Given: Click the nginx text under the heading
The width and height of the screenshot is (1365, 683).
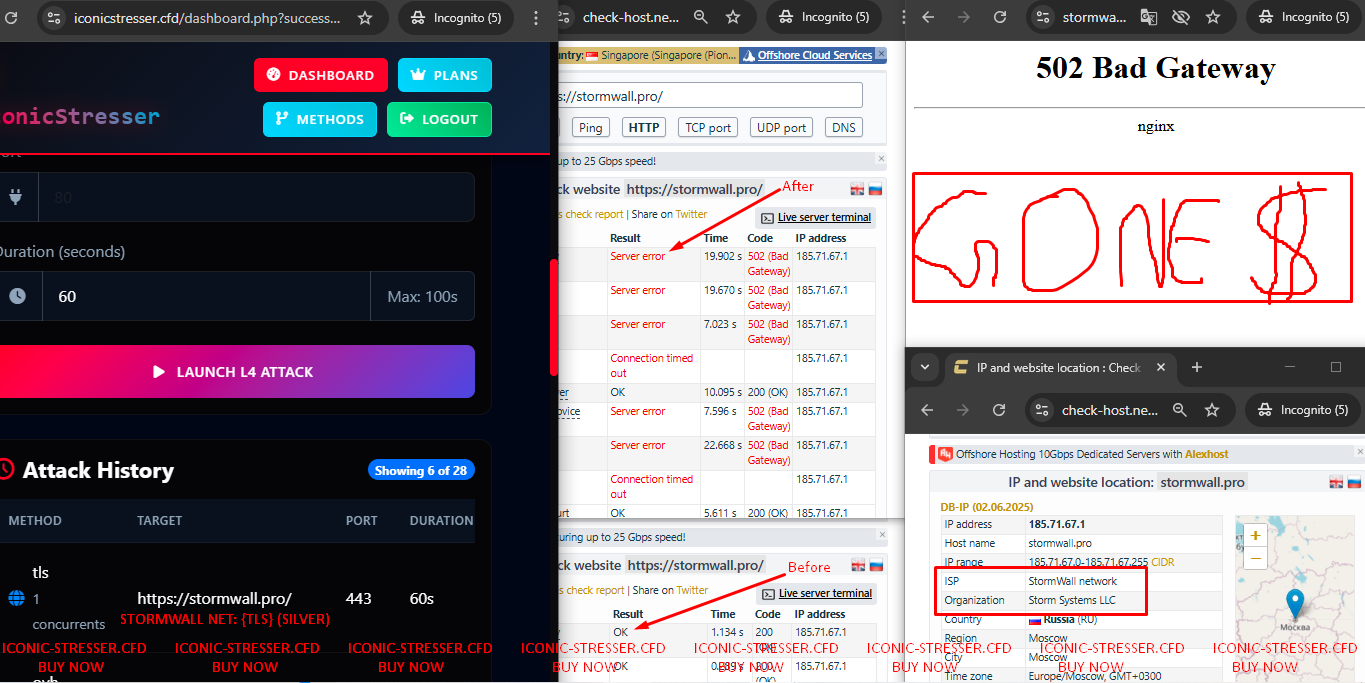Looking at the screenshot, I should click(x=1155, y=126).
